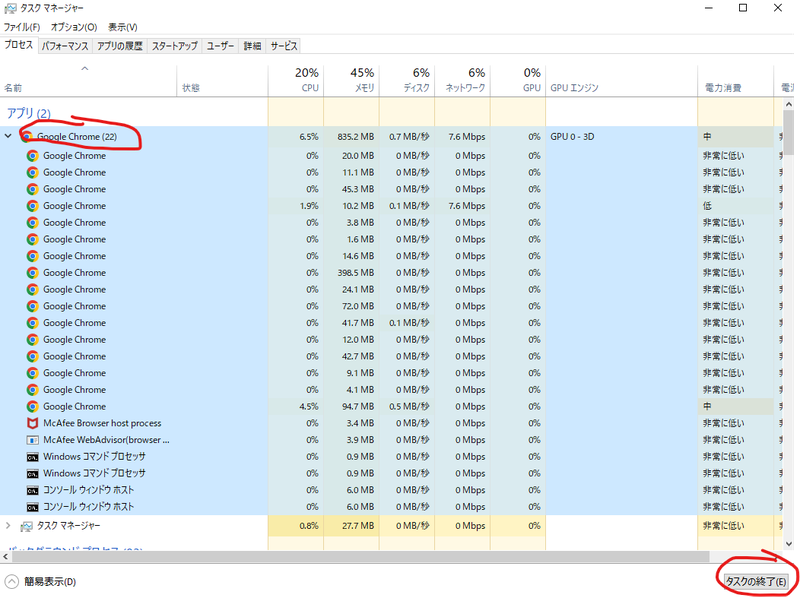Sort by the GPU エンジン column header

click(x=621, y=81)
